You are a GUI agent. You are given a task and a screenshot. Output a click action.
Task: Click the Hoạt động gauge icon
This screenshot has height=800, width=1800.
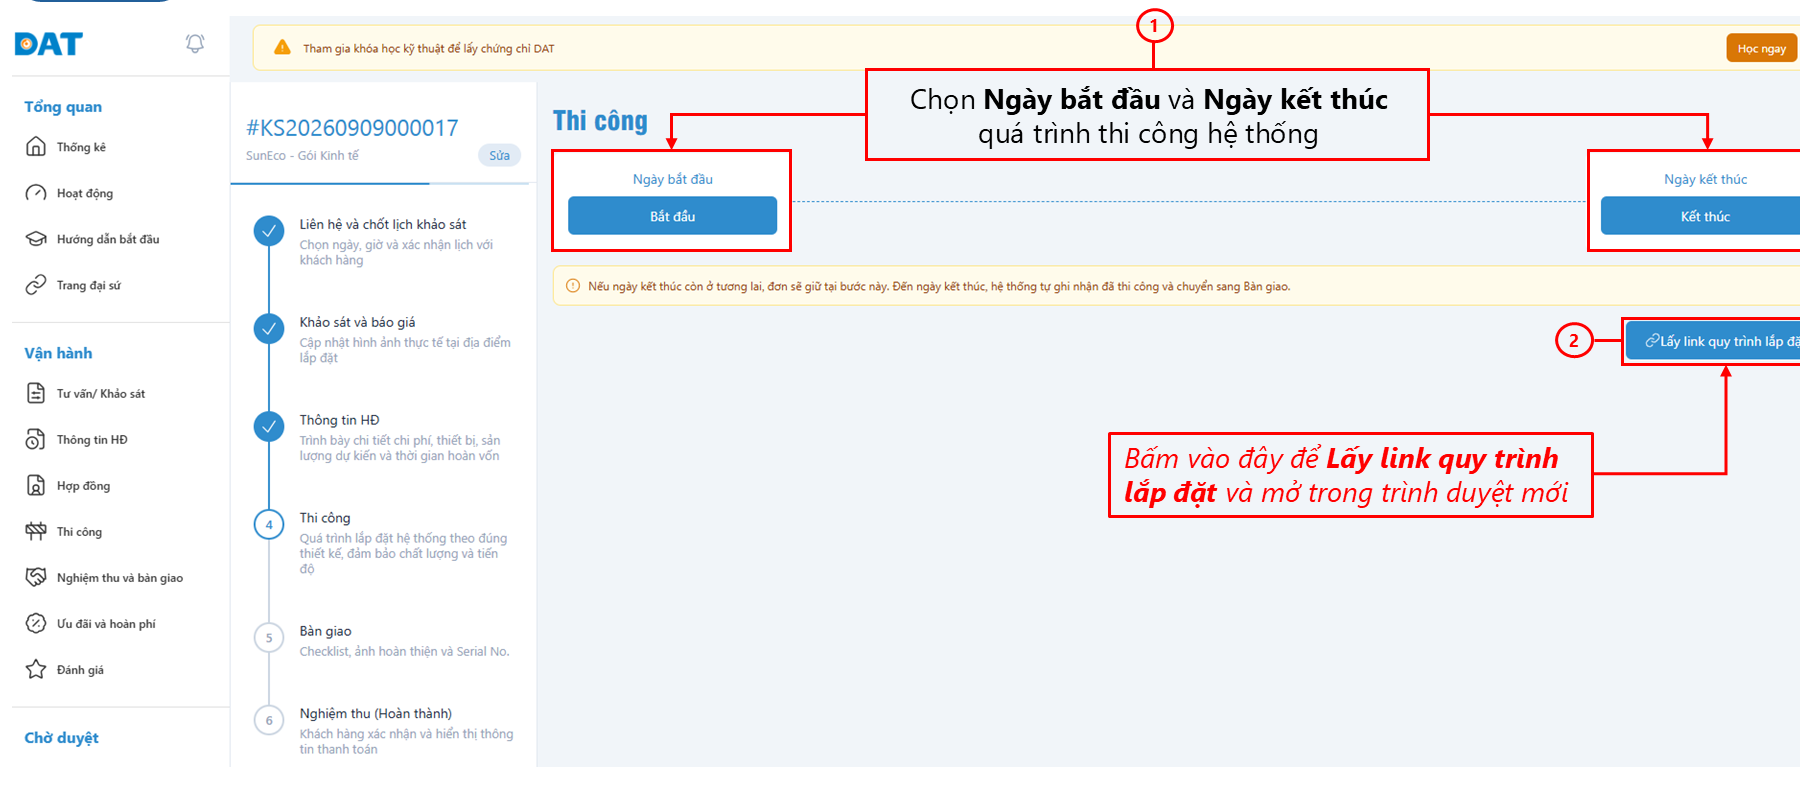[36, 193]
